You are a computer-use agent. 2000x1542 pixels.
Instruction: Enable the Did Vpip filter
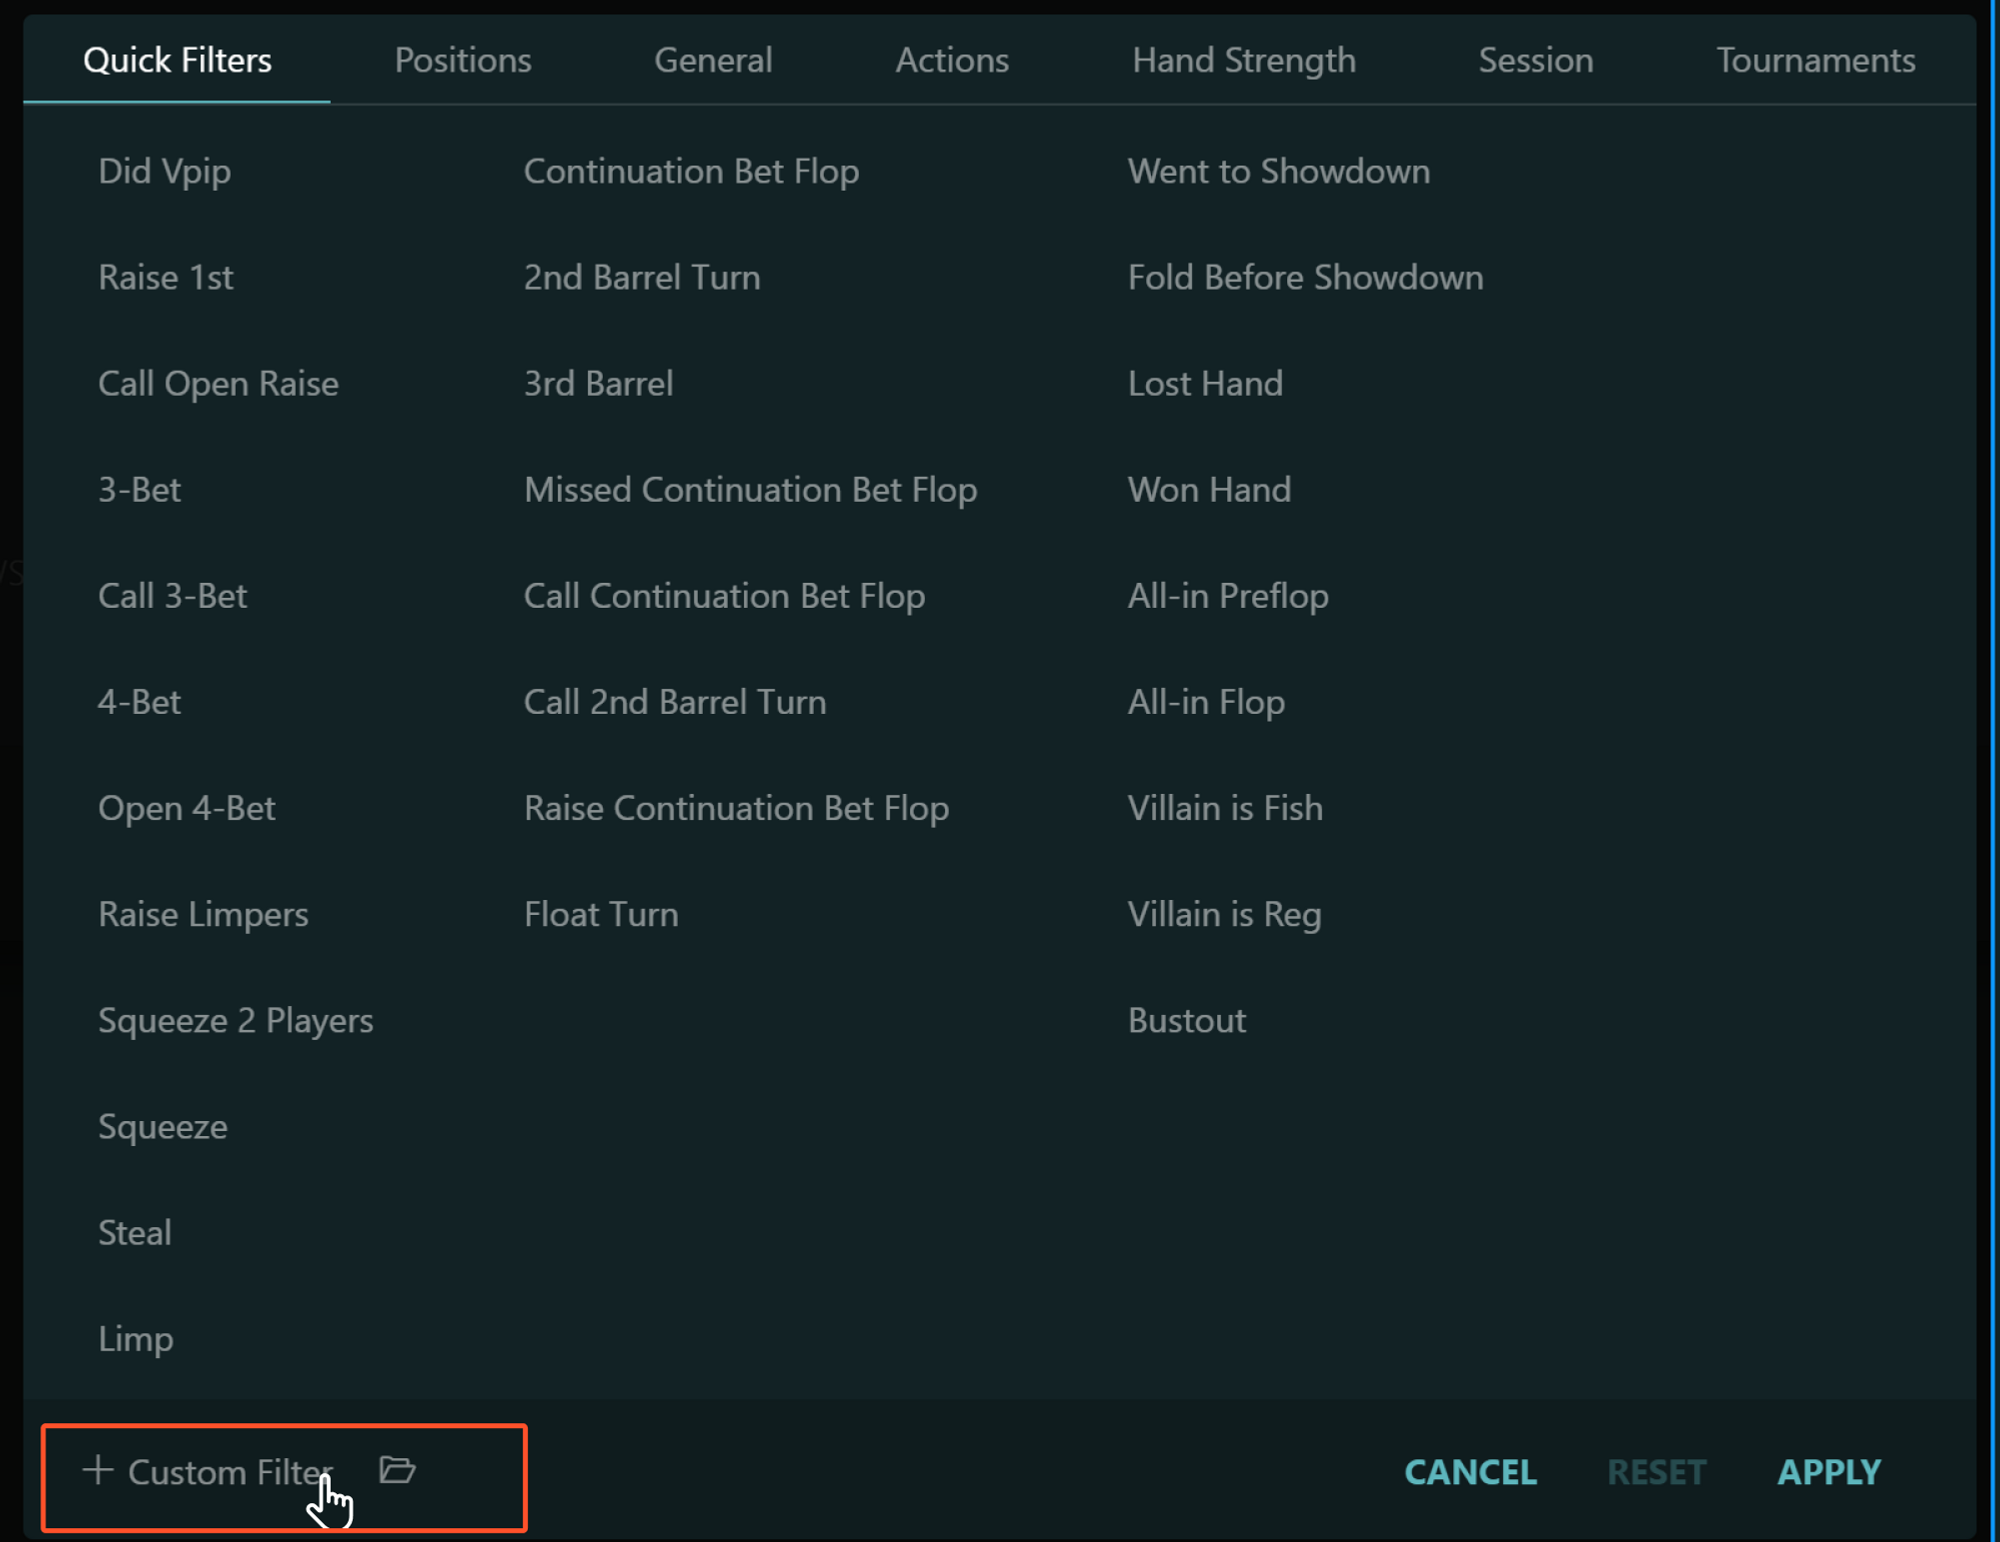(x=164, y=171)
